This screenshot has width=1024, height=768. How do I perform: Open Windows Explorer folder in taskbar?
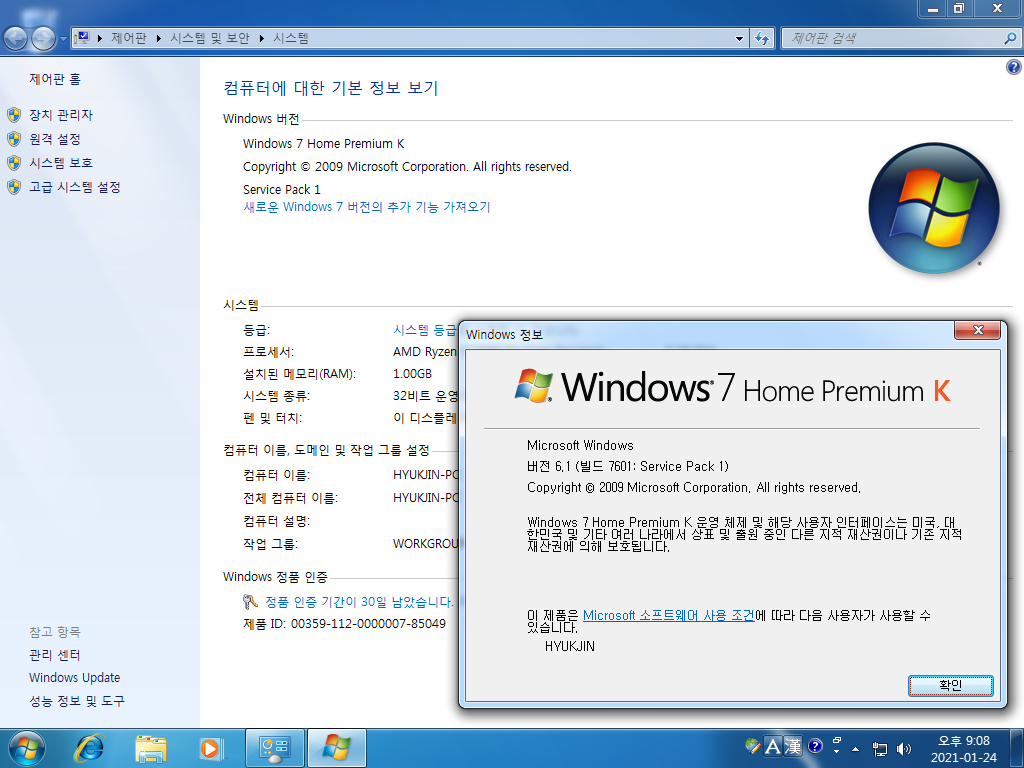150,748
